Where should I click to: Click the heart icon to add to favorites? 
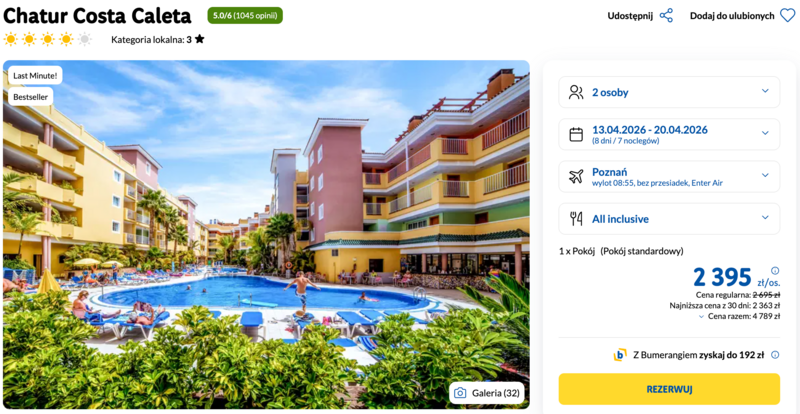(787, 16)
